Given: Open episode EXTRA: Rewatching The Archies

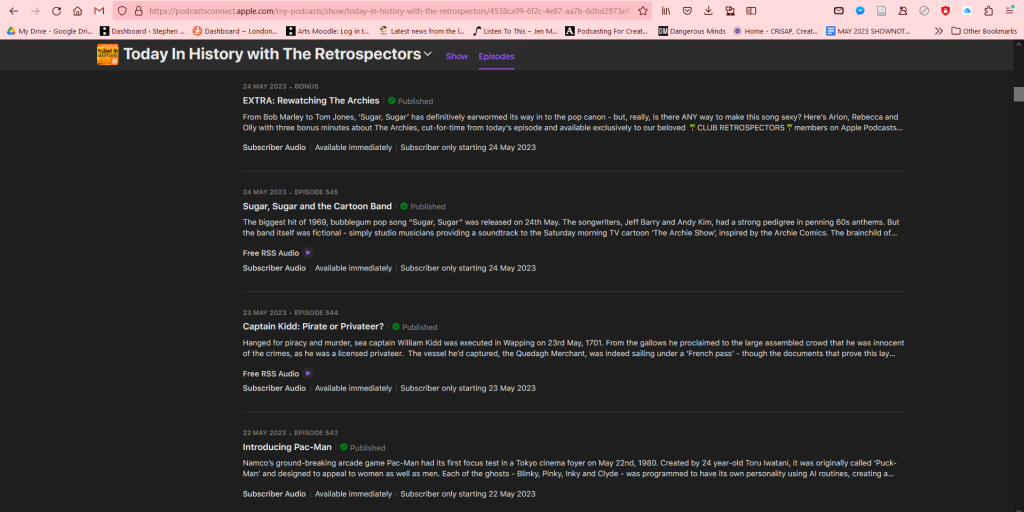Looking at the screenshot, I should click(311, 101).
